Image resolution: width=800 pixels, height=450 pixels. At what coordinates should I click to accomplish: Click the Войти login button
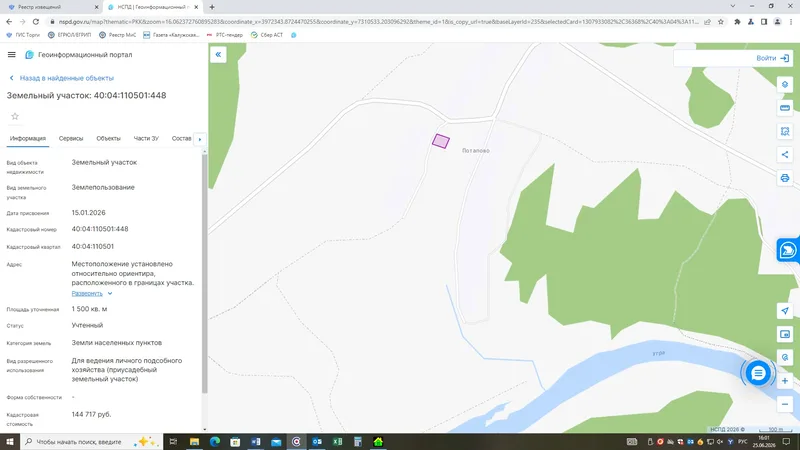point(772,58)
